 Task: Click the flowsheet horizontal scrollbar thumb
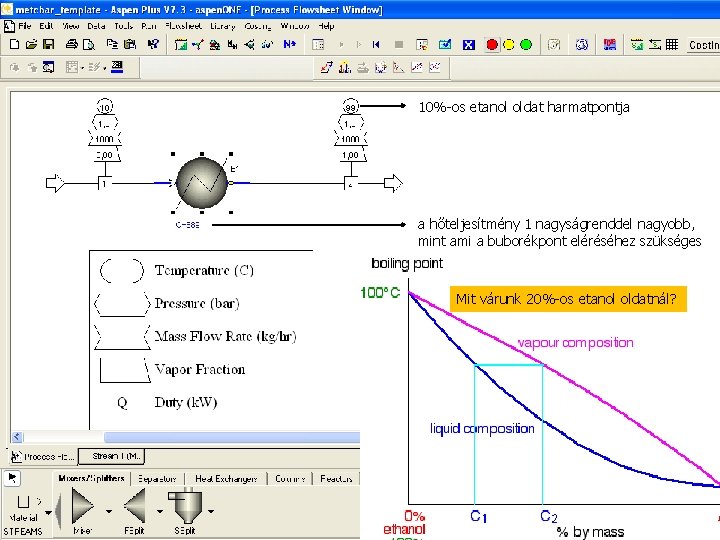232,437
